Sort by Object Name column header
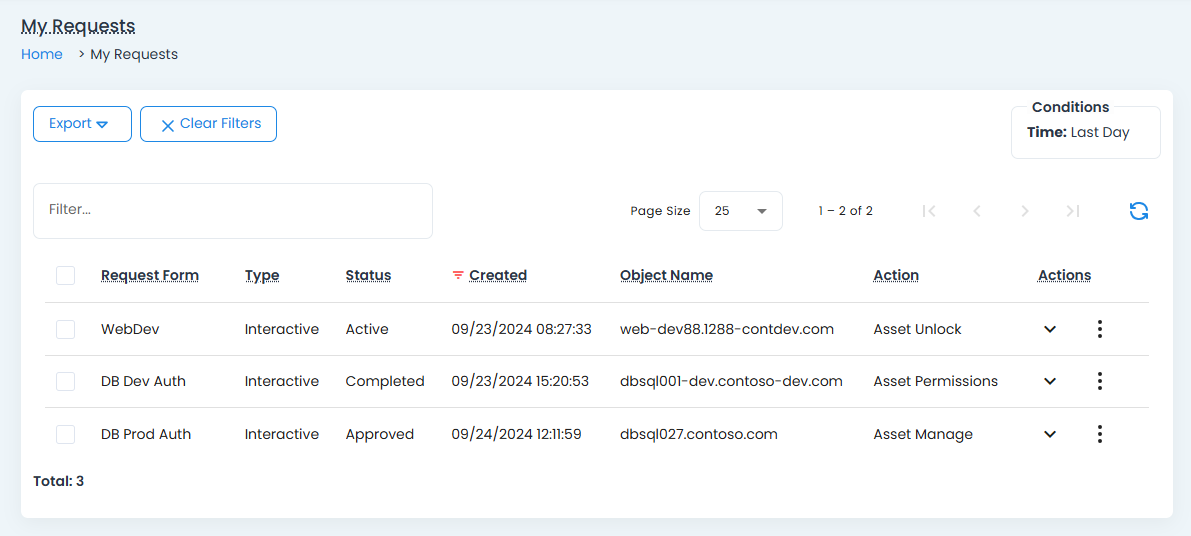Image resolution: width=1191 pixels, height=536 pixels. pos(666,275)
